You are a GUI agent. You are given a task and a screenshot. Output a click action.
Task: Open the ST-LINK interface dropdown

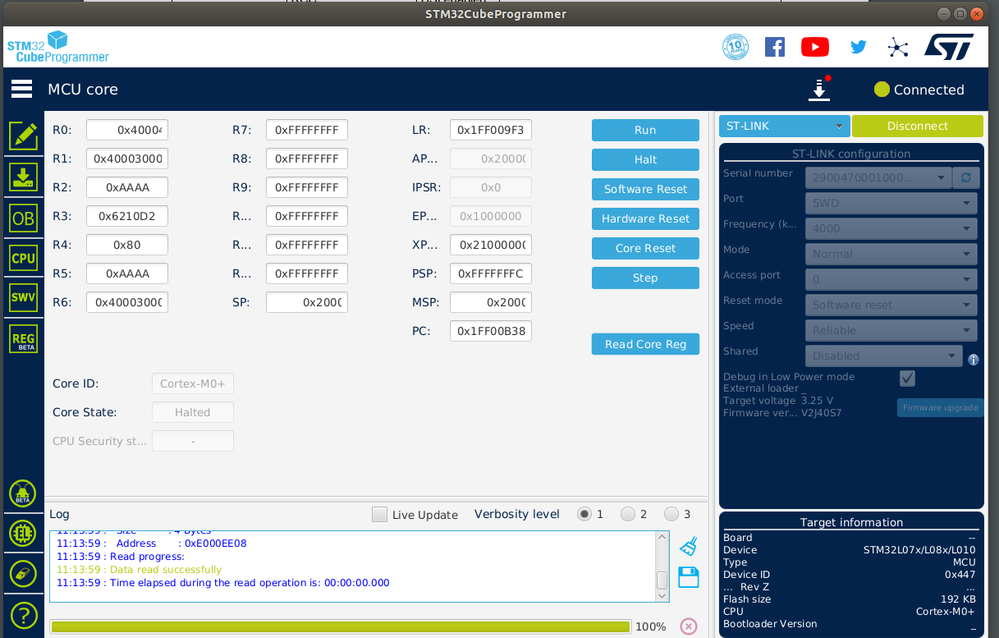click(x=784, y=126)
